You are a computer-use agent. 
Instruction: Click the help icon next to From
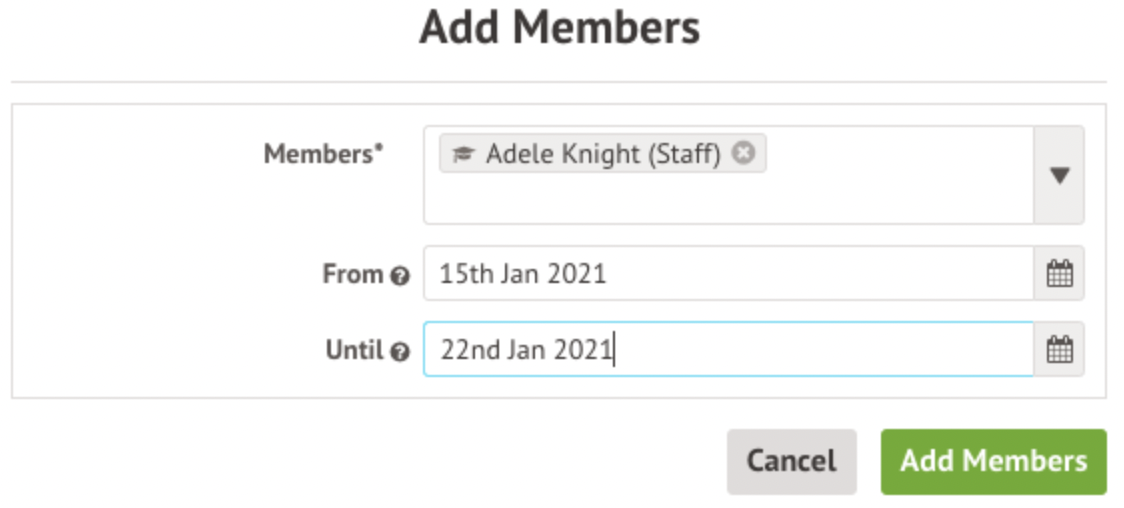pyautogui.click(x=400, y=276)
